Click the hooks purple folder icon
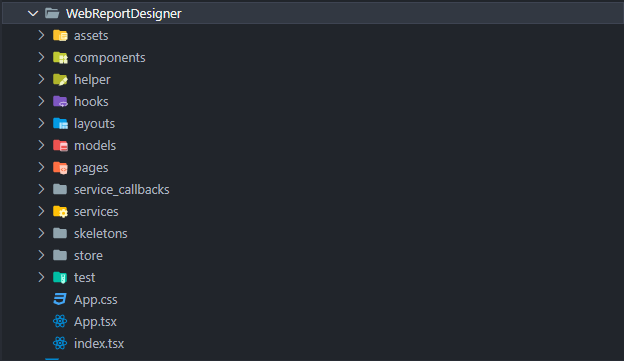This screenshot has height=361, width=624. 60,101
